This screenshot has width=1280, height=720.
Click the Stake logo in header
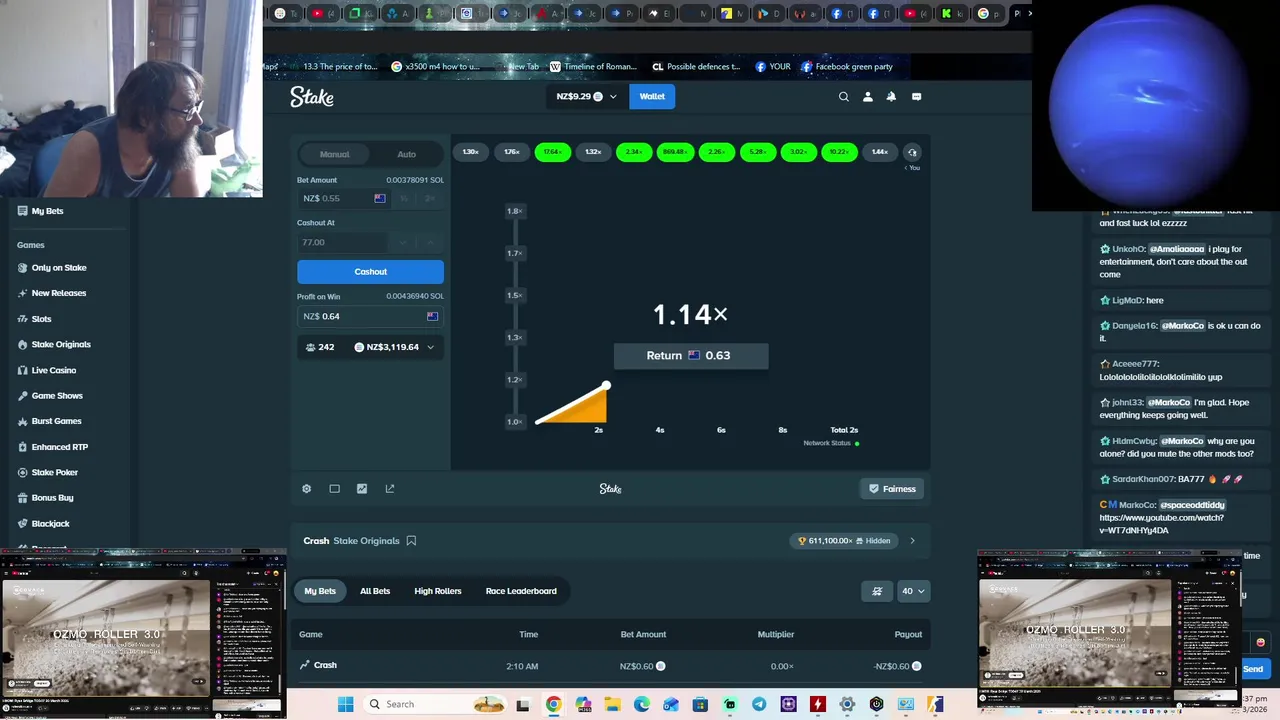pos(312,97)
